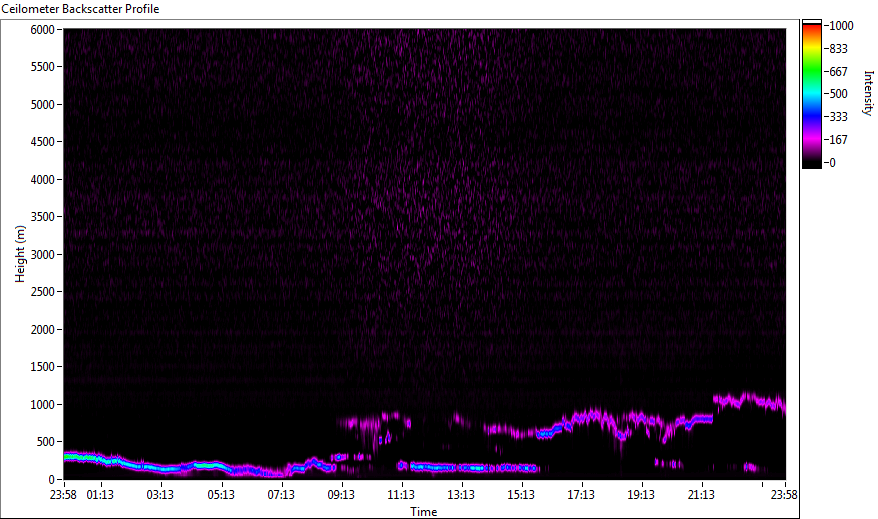Click the Height (m) axis title
The image size is (878, 519).
click(x=20, y=254)
